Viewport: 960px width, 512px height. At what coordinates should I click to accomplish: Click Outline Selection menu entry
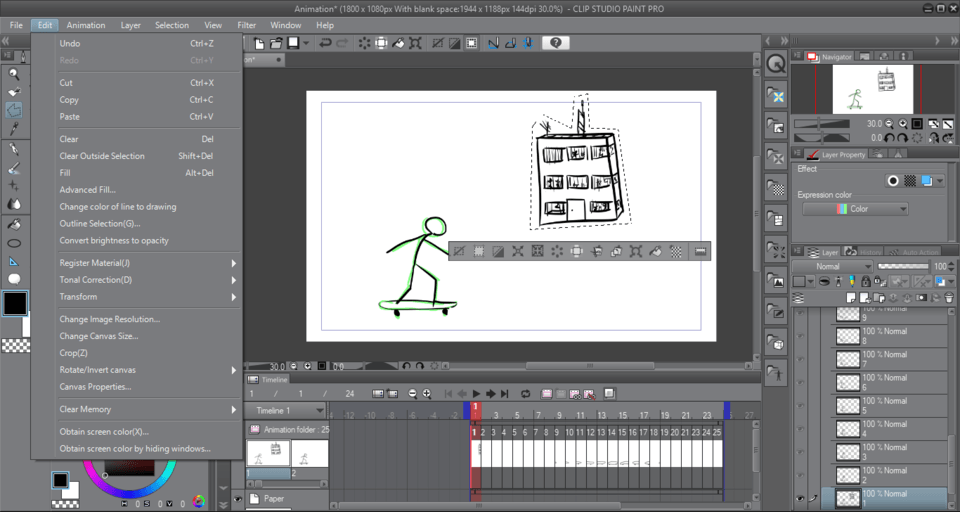99,223
